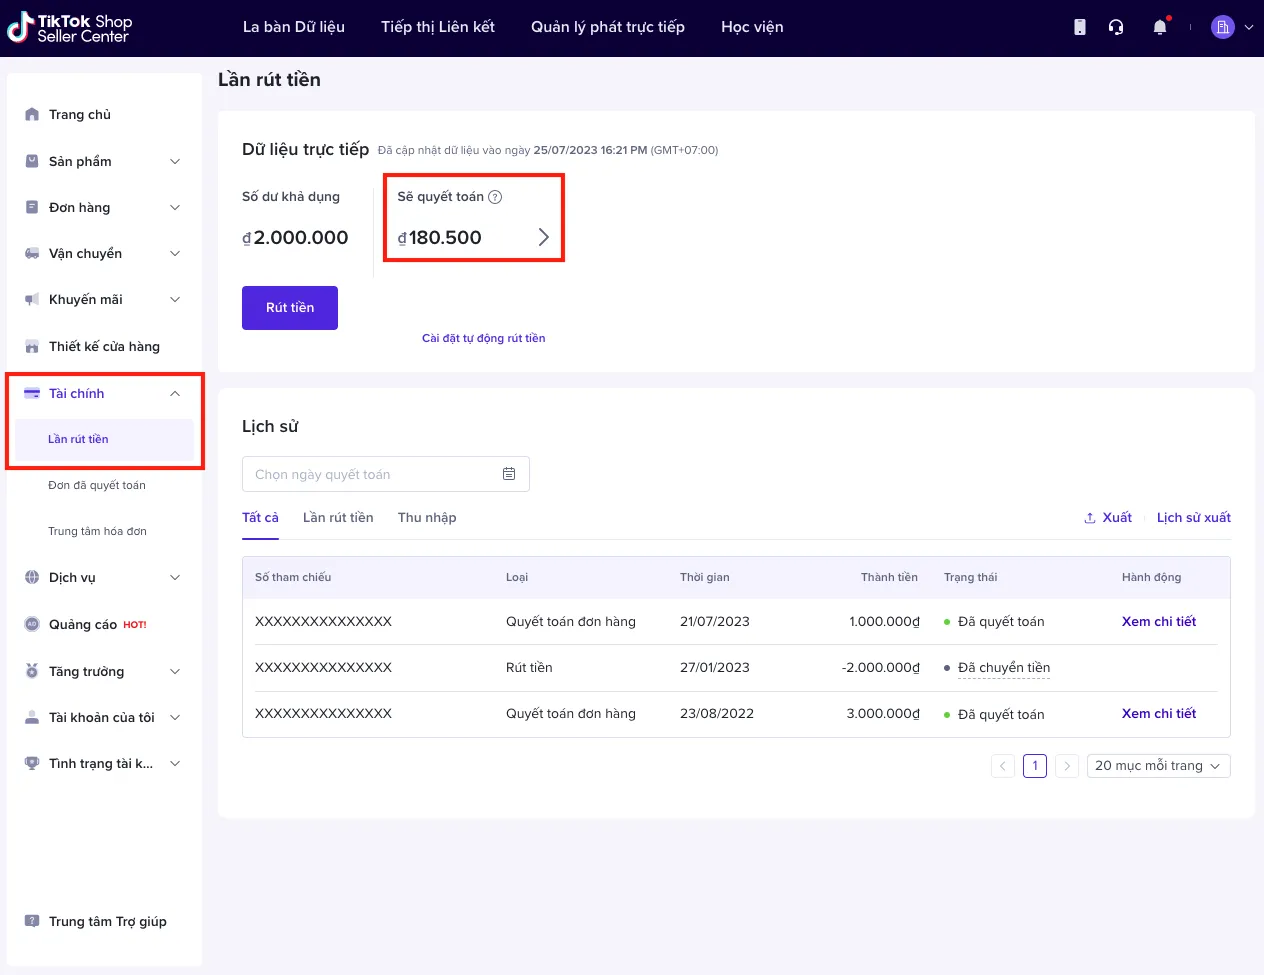Open the mobile app download icon
Viewport: 1264px width, 975px height.
[1080, 27]
